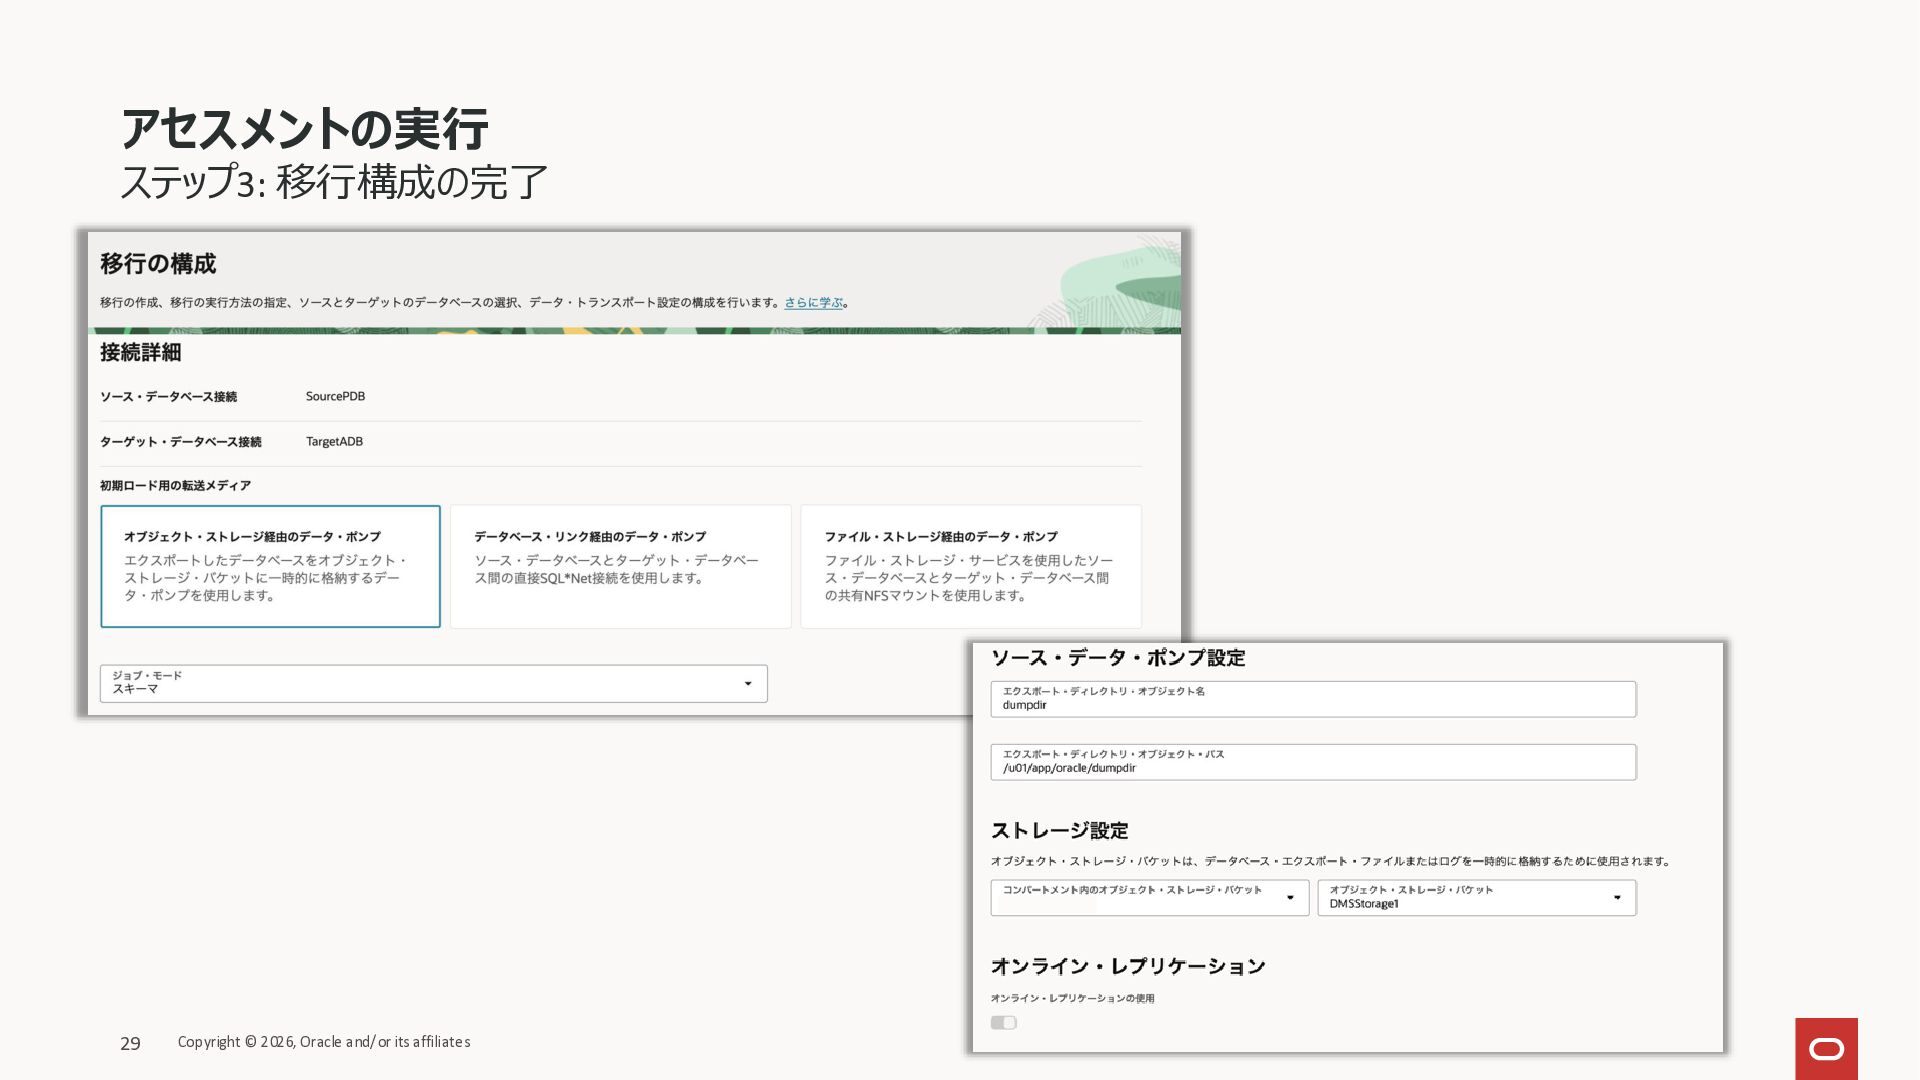Click the ストレージ設定 section heading
The height and width of the screenshot is (1080, 1920).
1059,831
